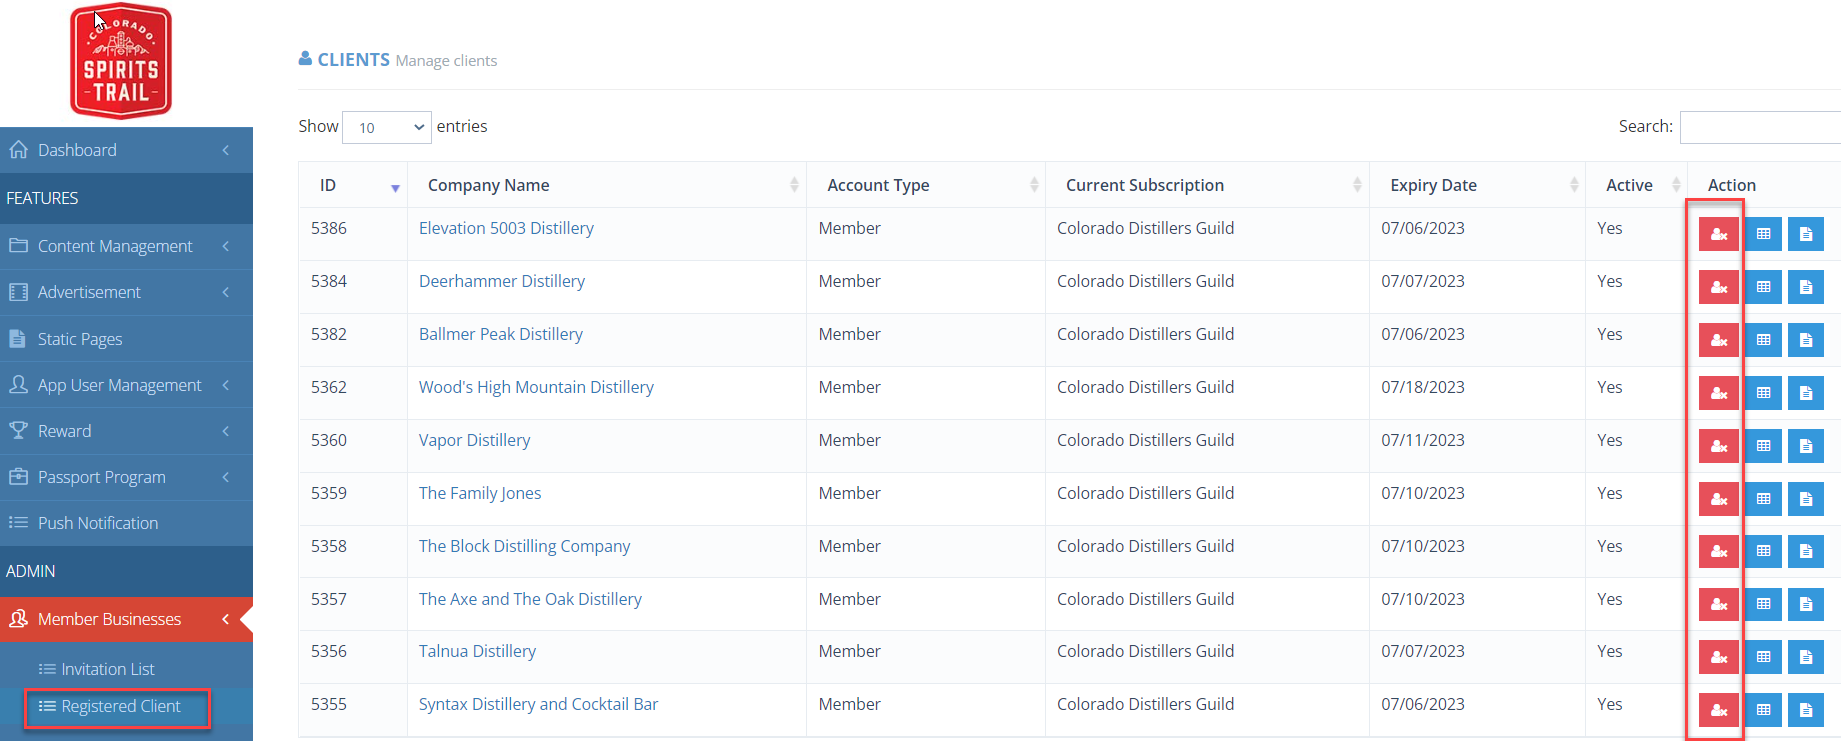Click red user icon in Deerhammer Distillery row

[x=1718, y=287]
